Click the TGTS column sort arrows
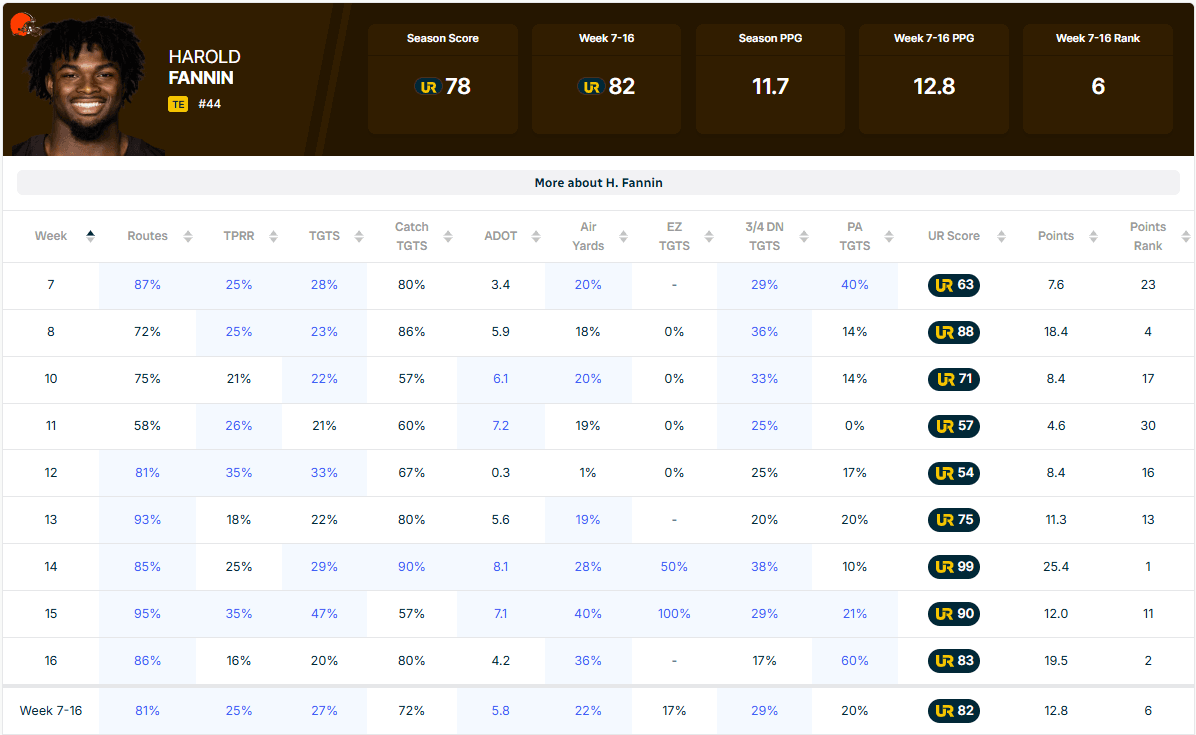Screen dimensions: 1196x735 [x=358, y=236]
